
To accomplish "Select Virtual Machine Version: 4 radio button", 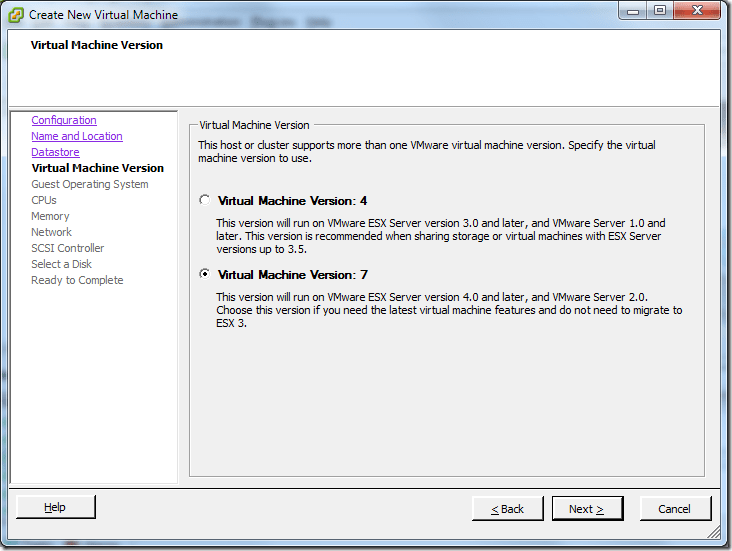I will coord(204,200).
